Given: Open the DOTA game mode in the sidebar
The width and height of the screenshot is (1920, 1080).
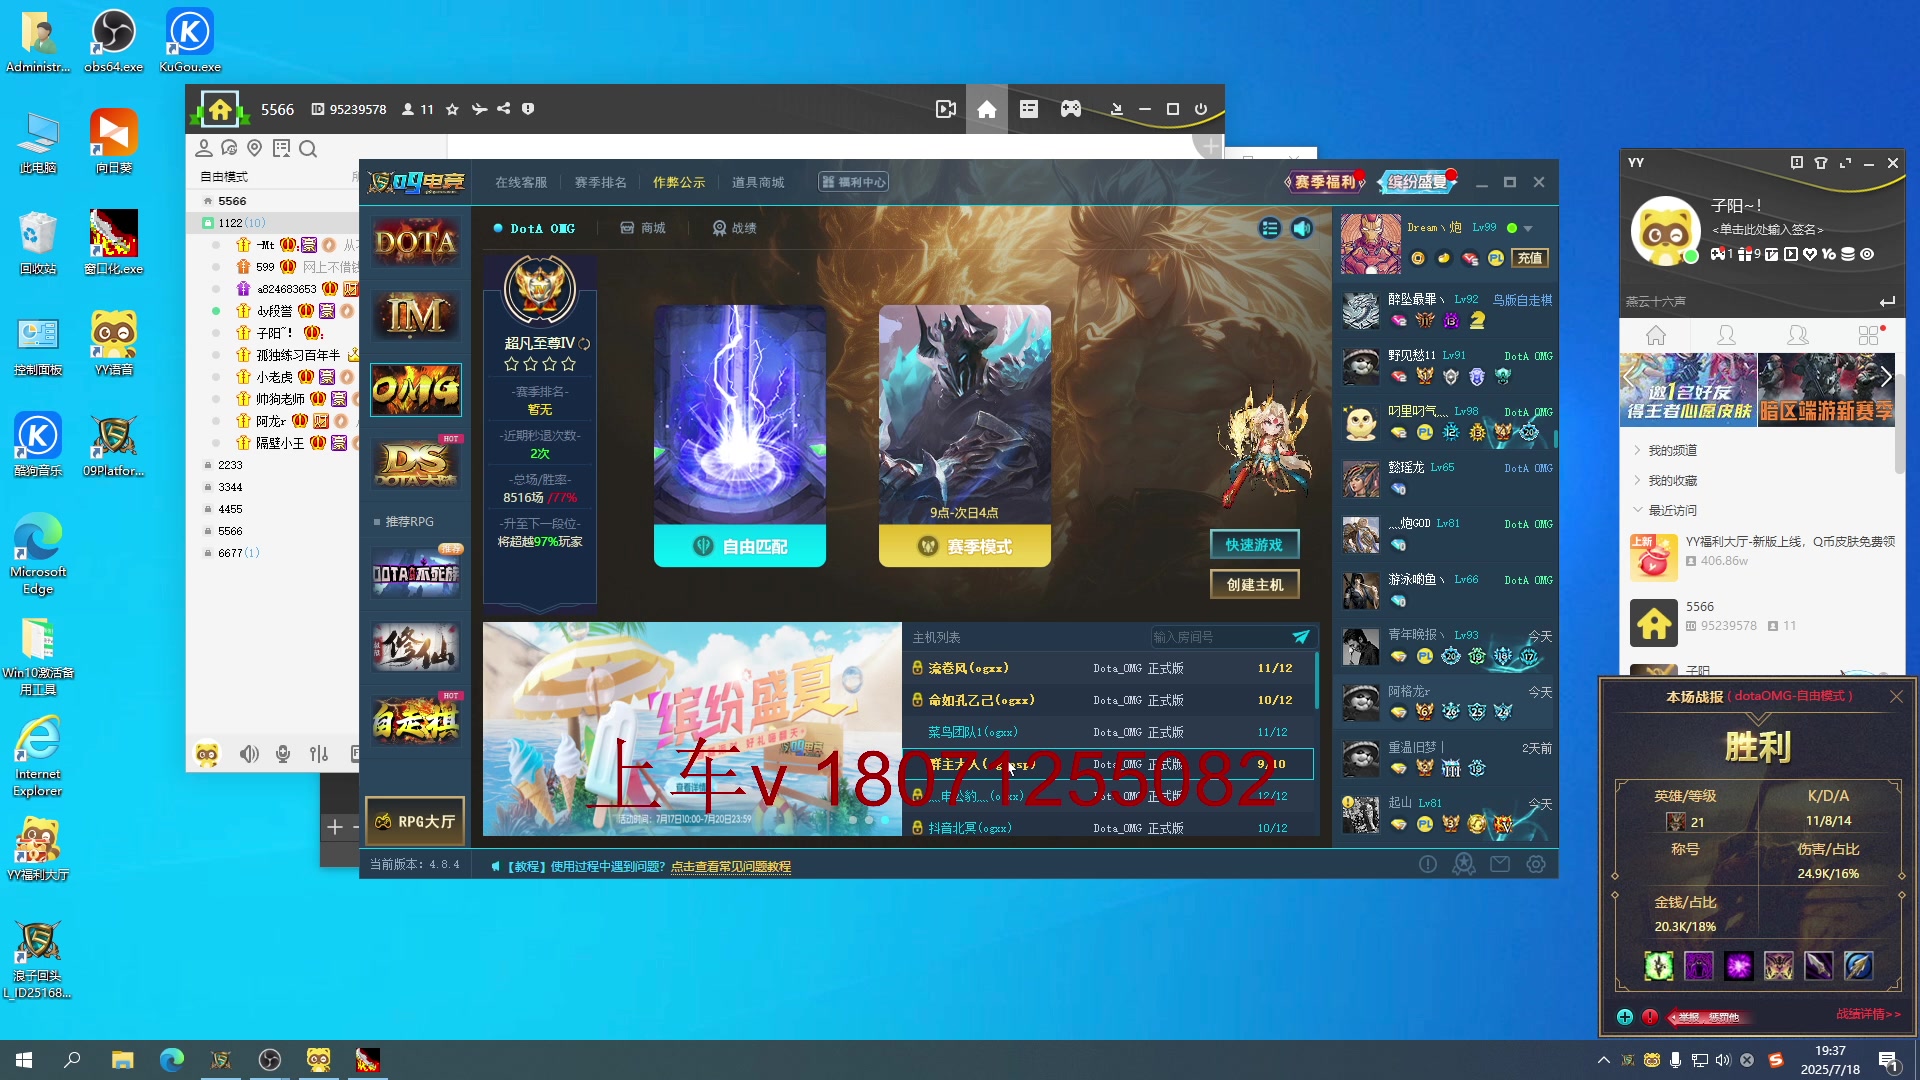Looking at the screenshot, I should point(415,242).
